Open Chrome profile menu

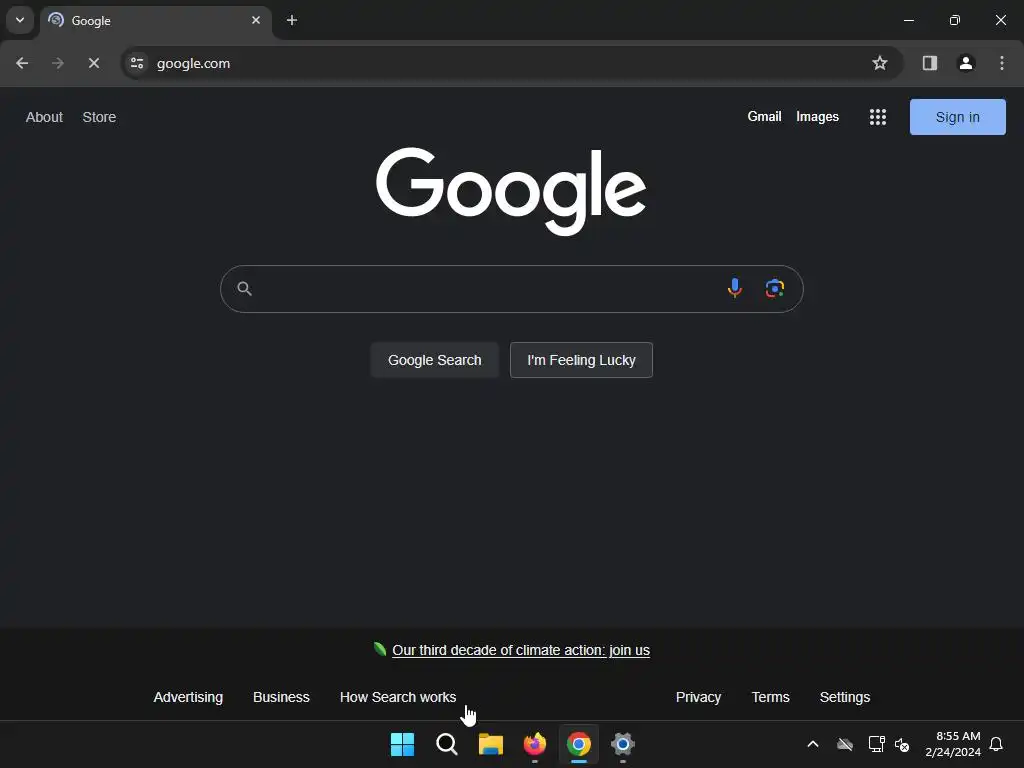[x=966, y=63]
